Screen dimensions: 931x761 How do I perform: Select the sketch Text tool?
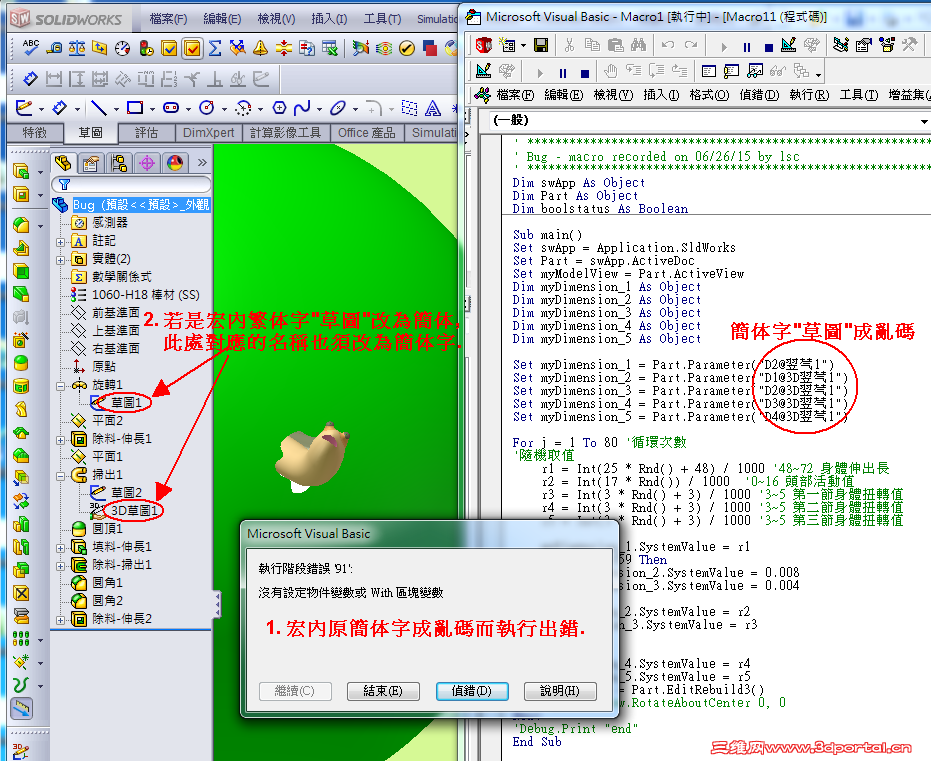point(433,108)
